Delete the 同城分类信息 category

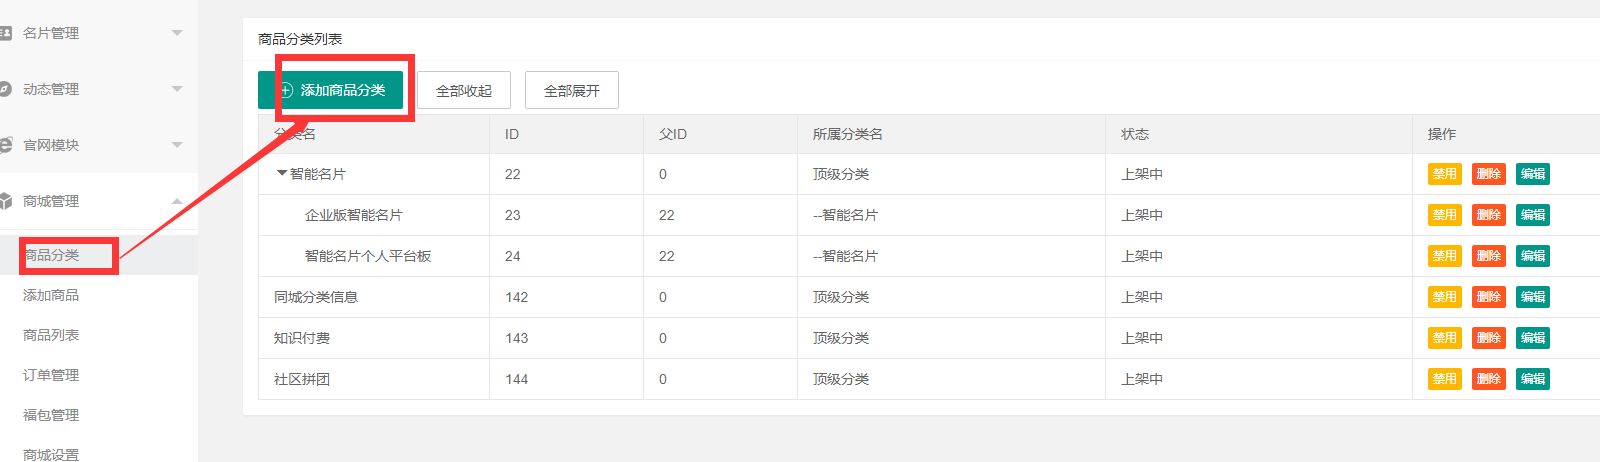tap(1488, 297)
